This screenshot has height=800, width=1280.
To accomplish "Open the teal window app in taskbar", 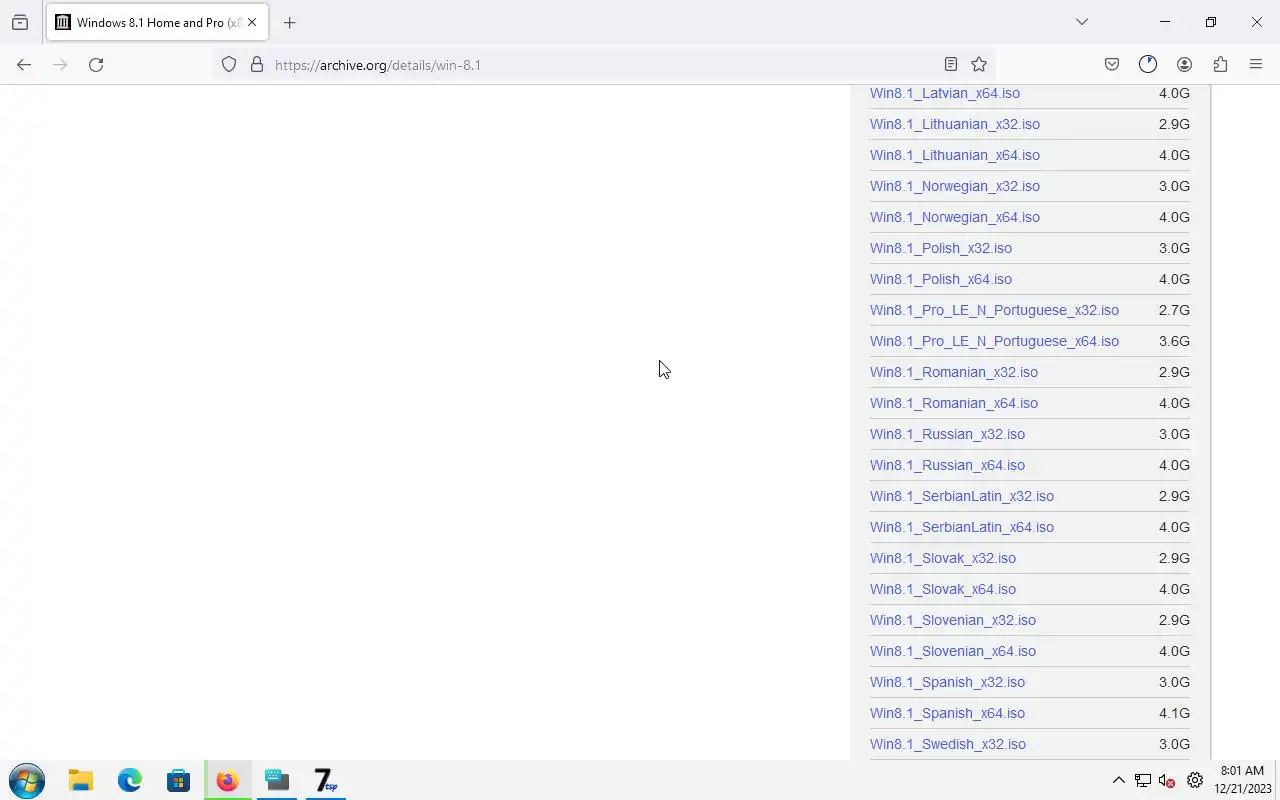I will coord(277,780).
